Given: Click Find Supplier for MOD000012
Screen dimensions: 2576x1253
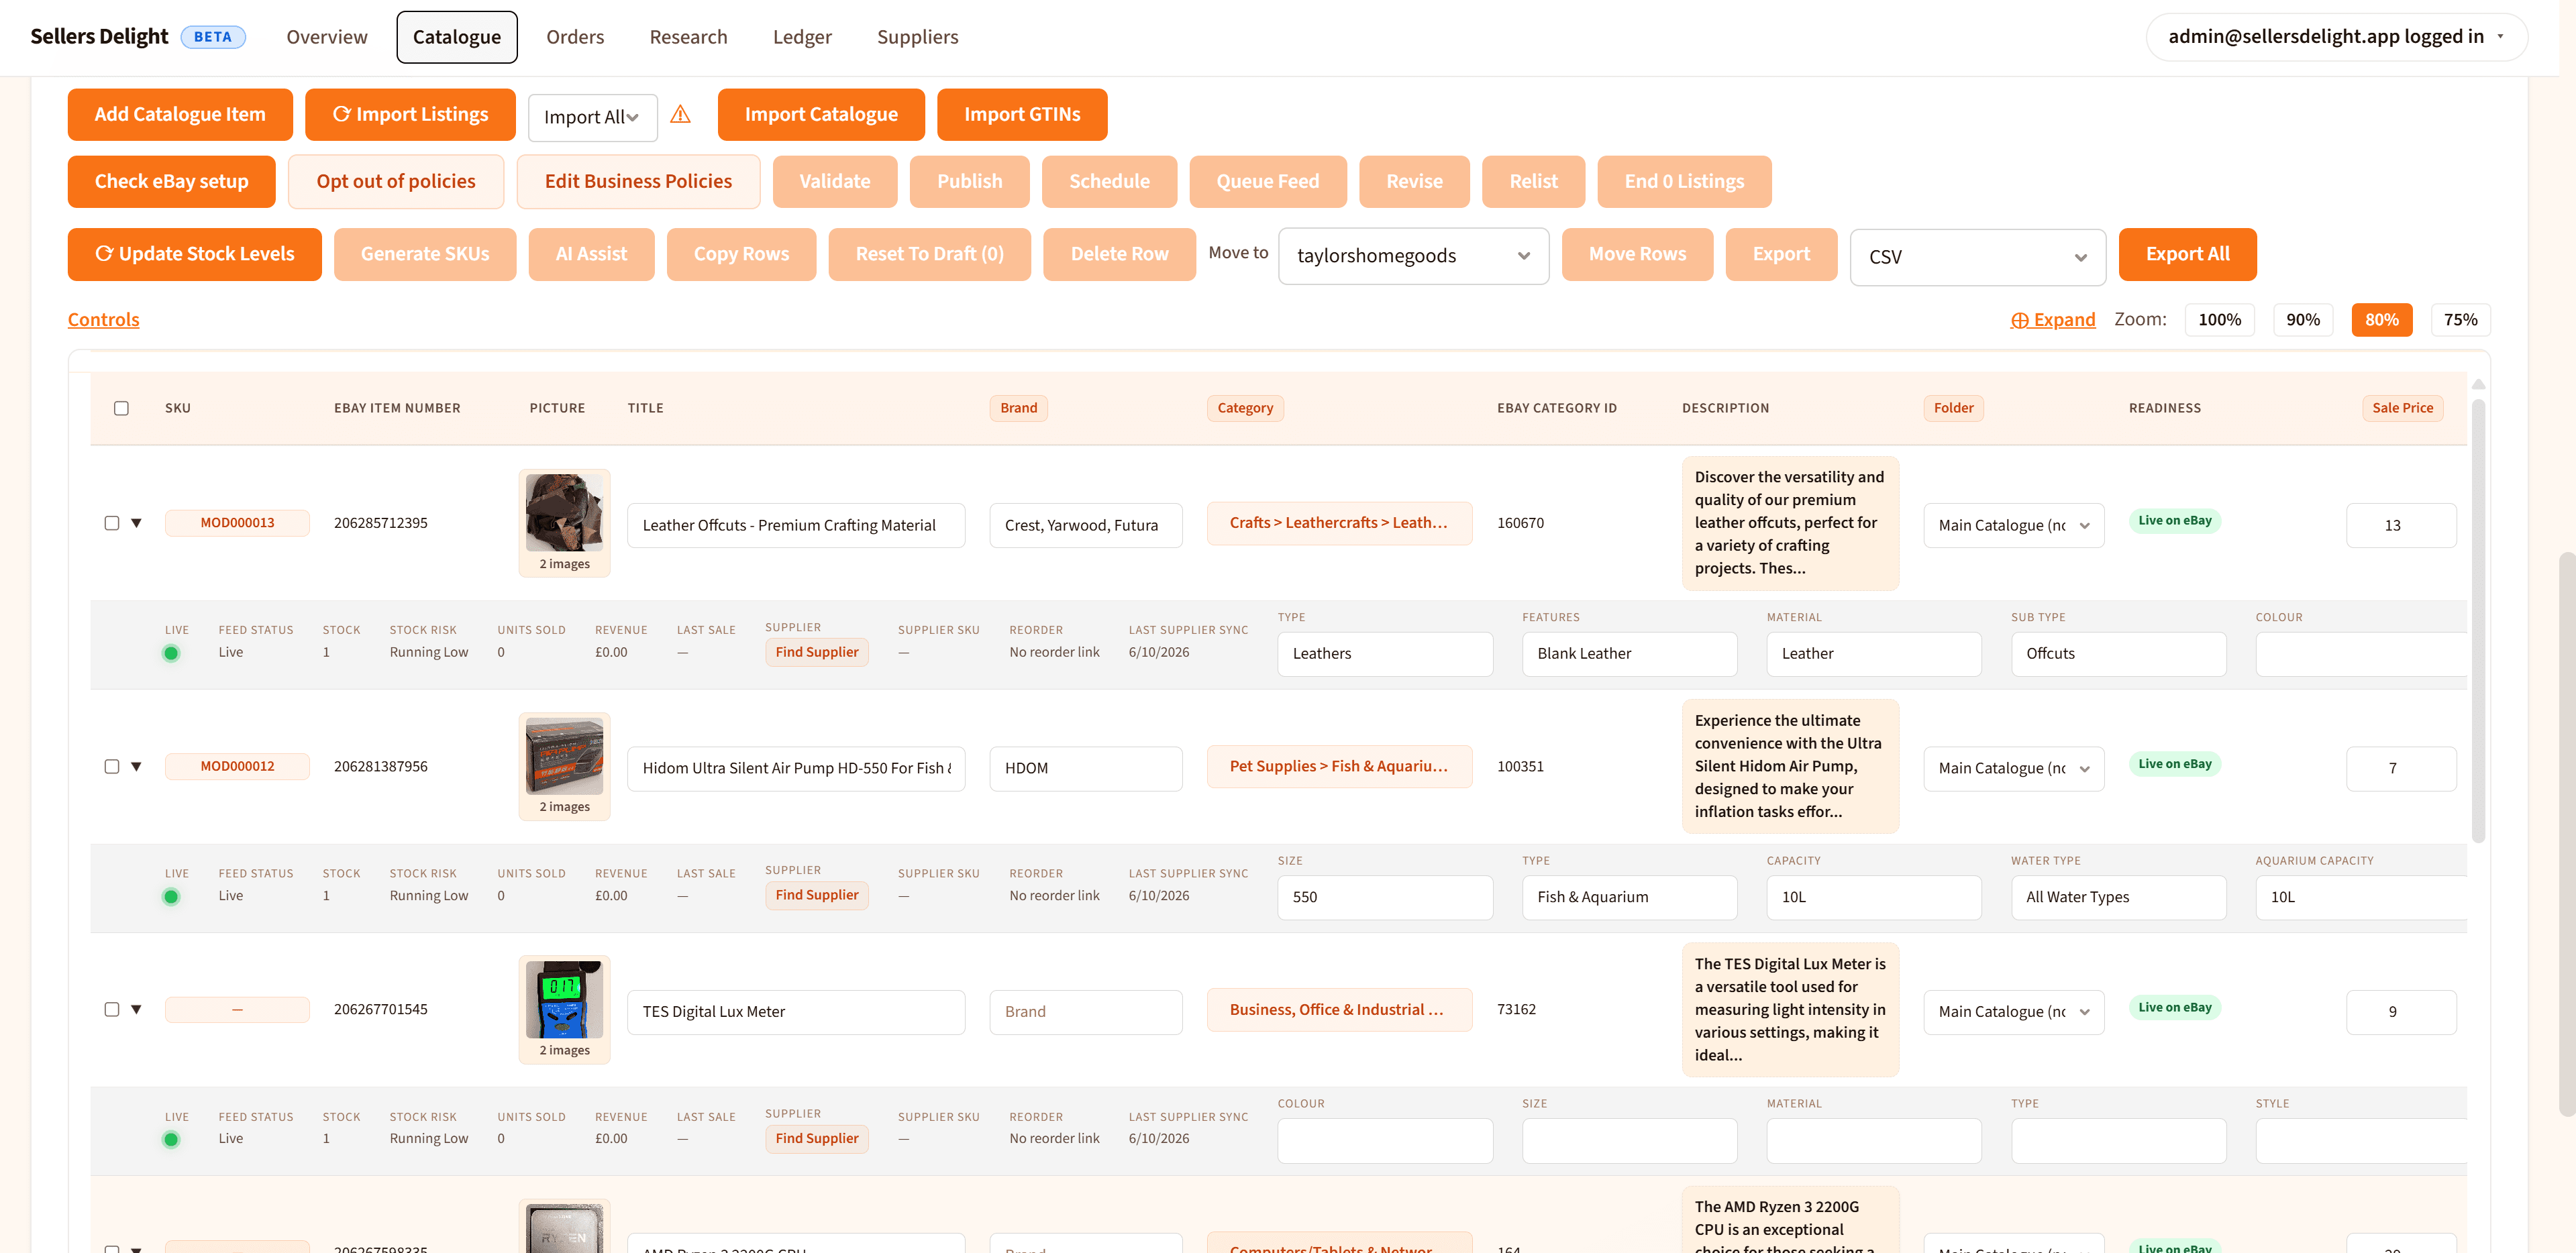Looking at the screenshot, I should click(817, 895).
